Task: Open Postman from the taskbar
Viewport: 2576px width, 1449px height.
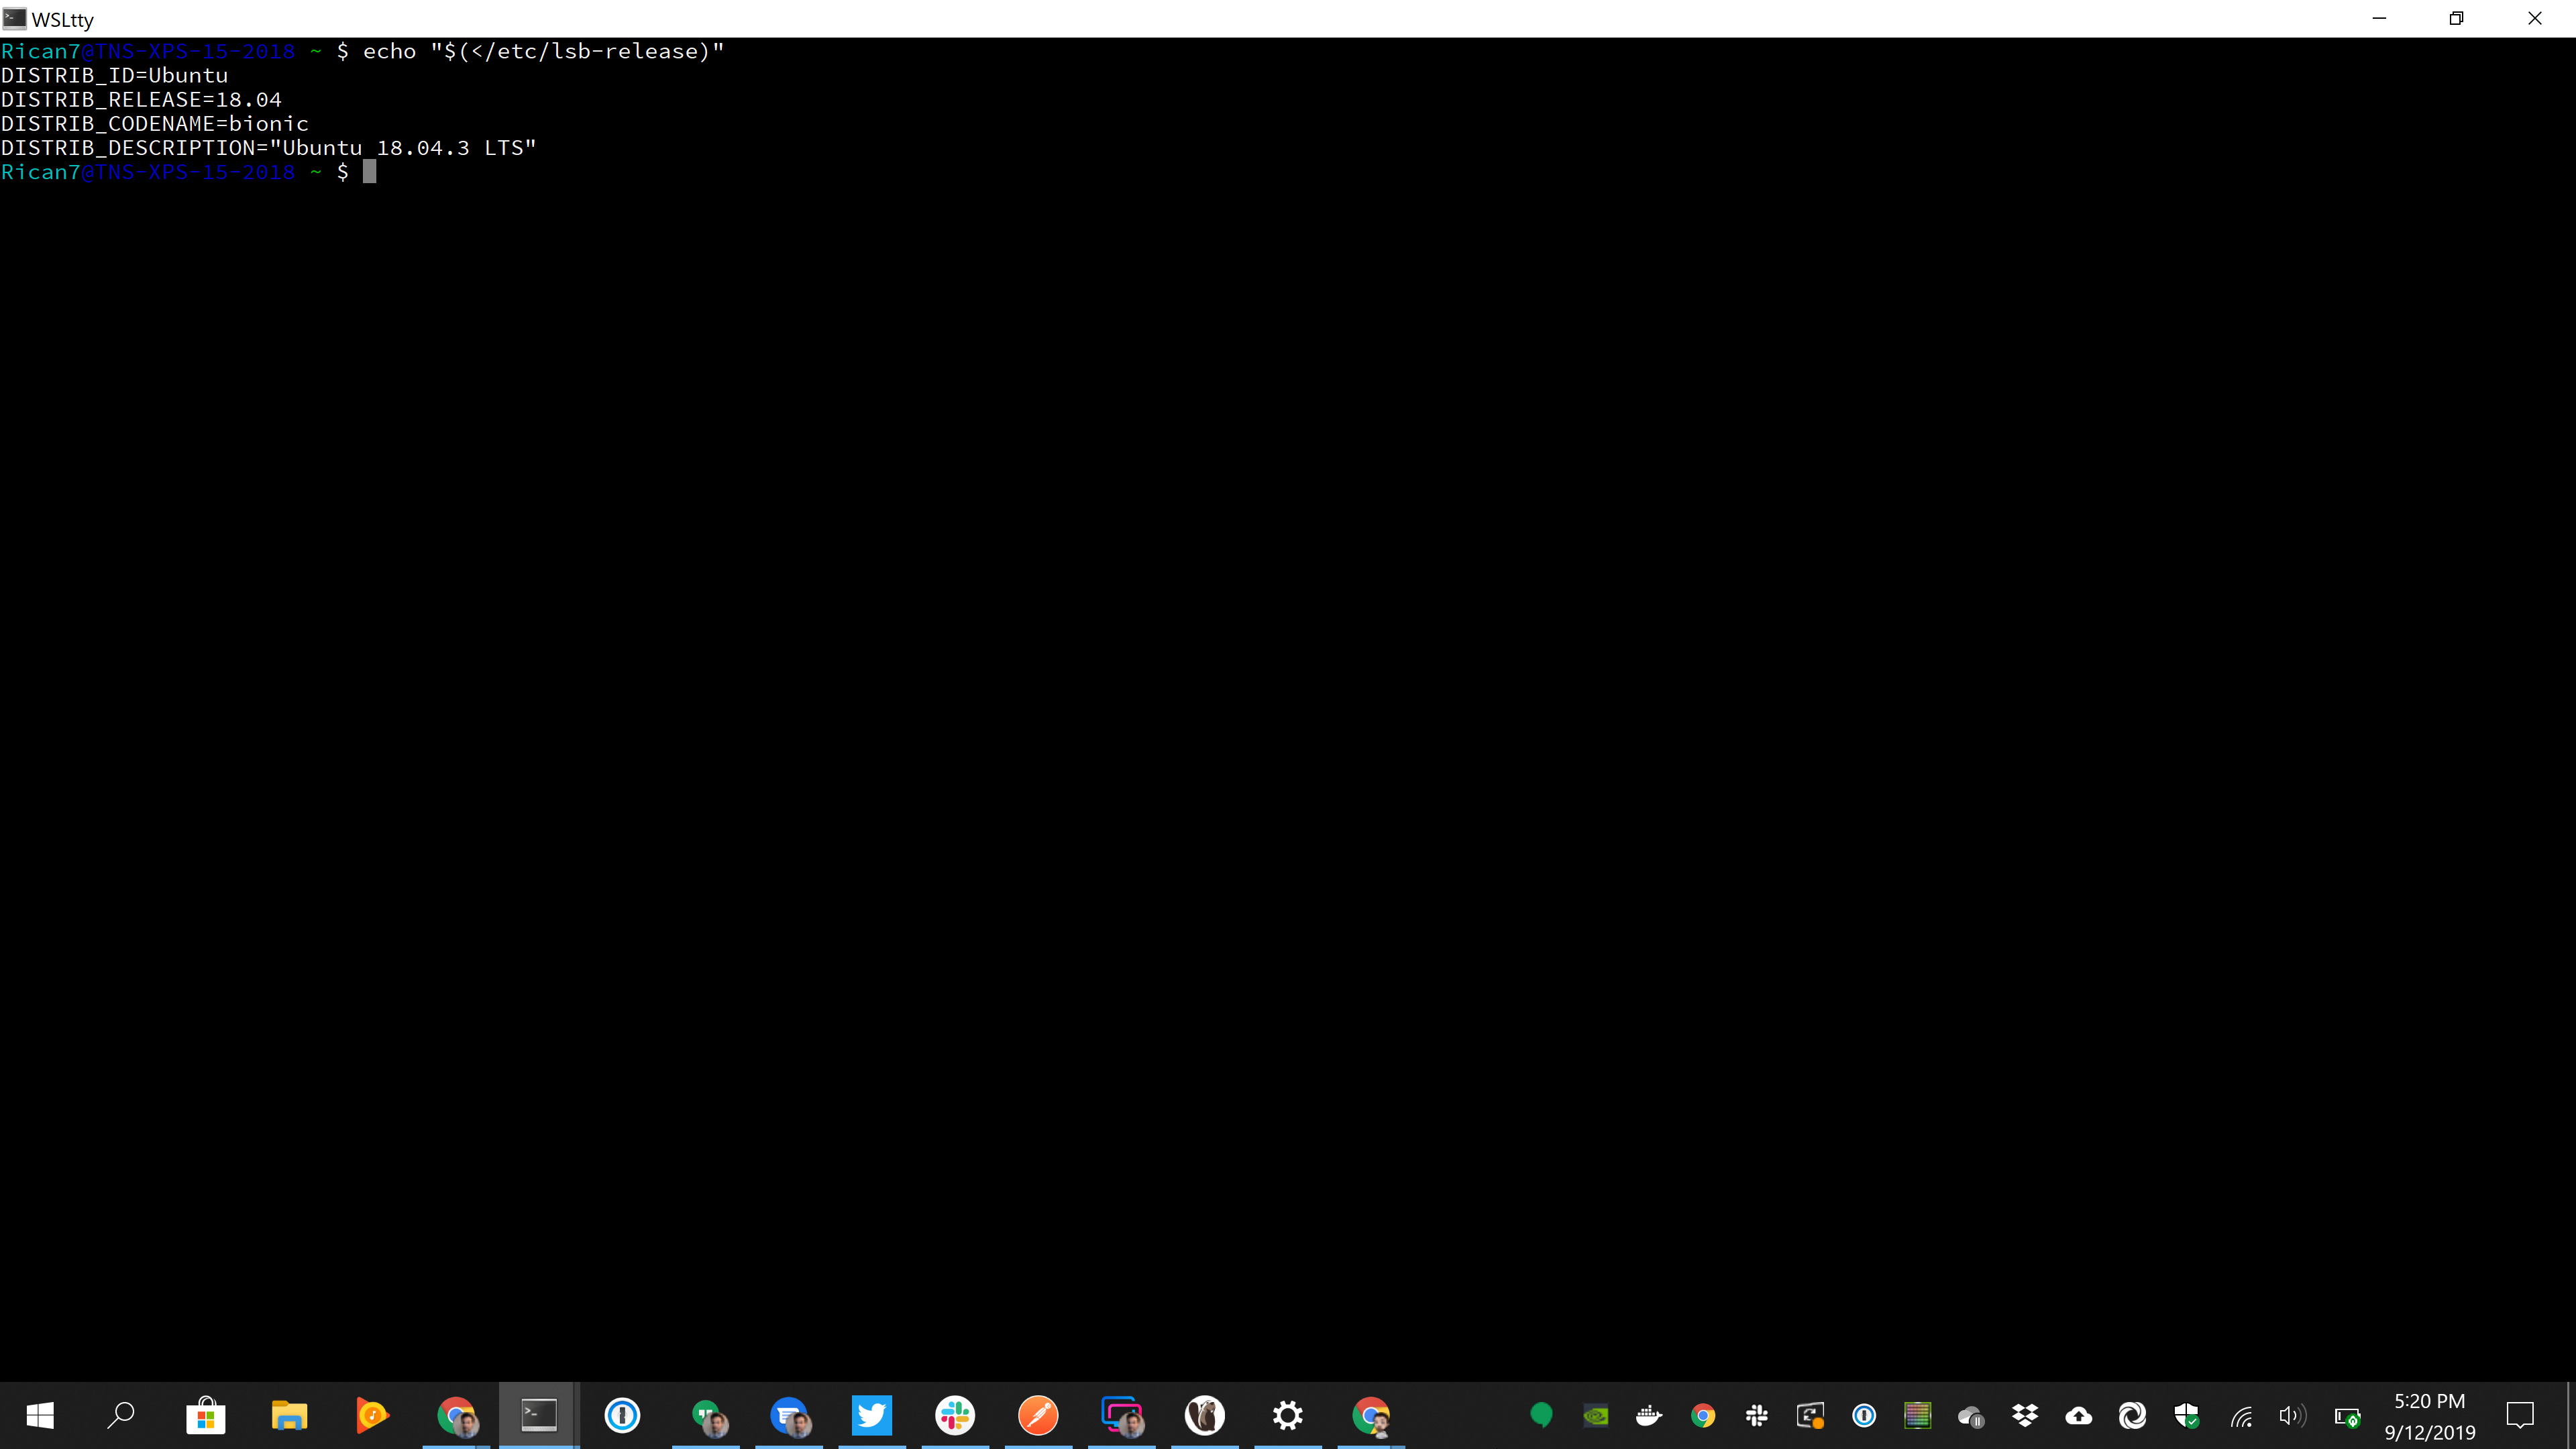Action: [x=1037, y=1415]
